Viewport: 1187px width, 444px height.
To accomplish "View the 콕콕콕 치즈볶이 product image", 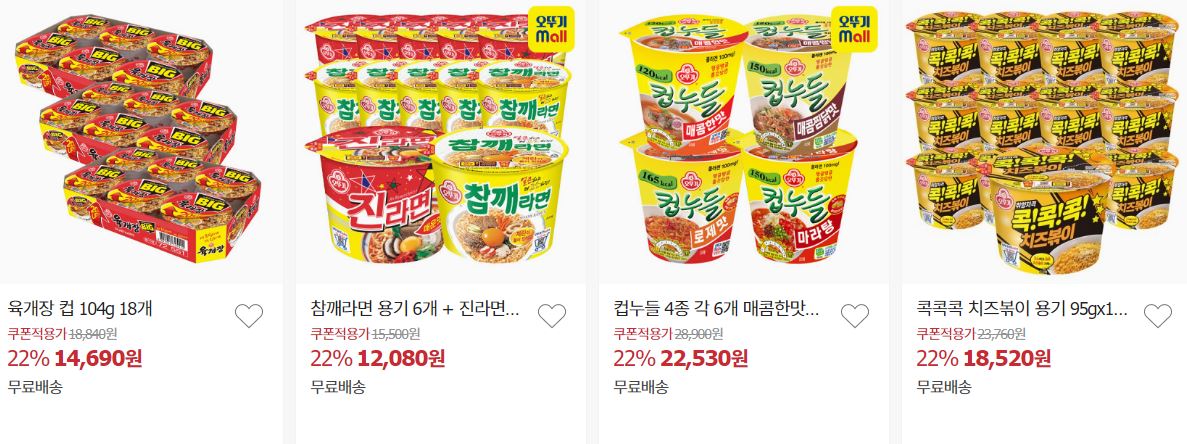I will 1045,141.
